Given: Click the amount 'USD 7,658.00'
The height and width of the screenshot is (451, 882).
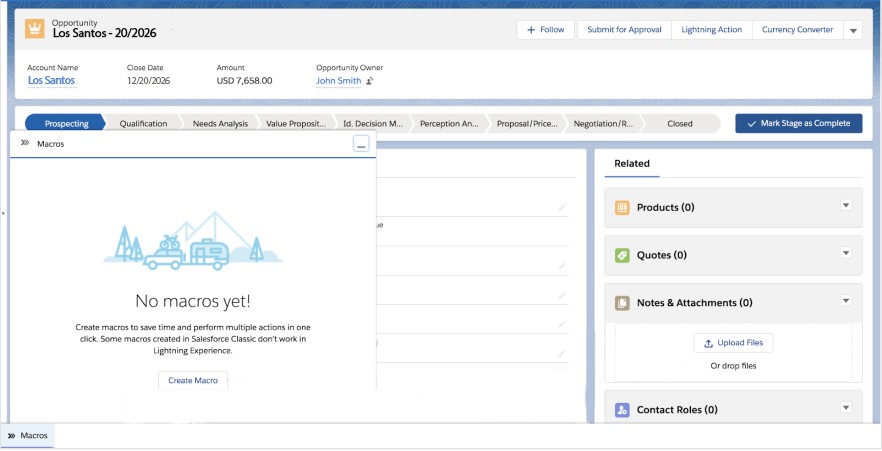Looking at the screenshot, I should tap(244, 80).
